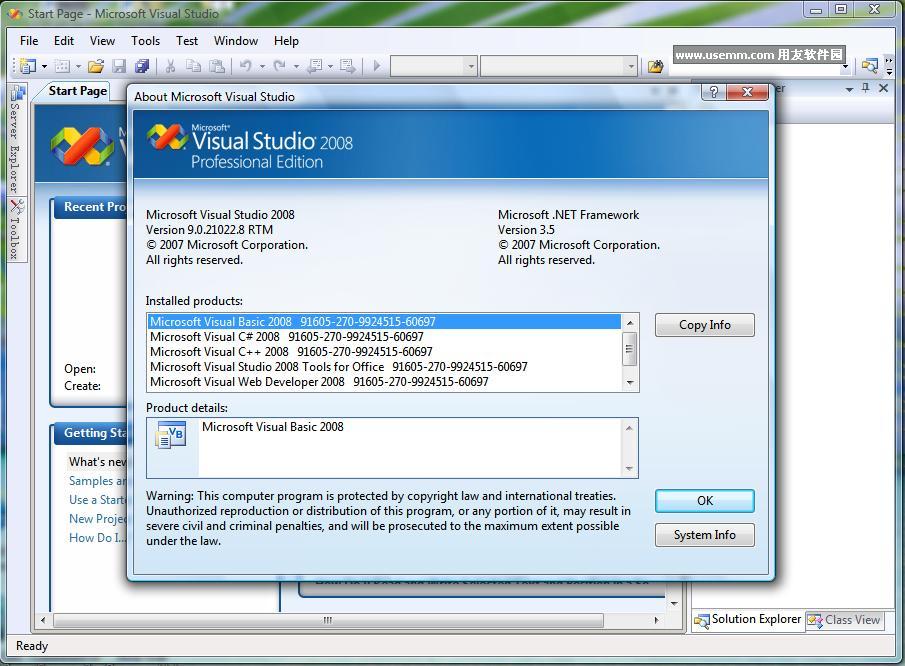Close the right-side docked panel
Viewport: 905px width, 666px height.
[x=883, y=88]
